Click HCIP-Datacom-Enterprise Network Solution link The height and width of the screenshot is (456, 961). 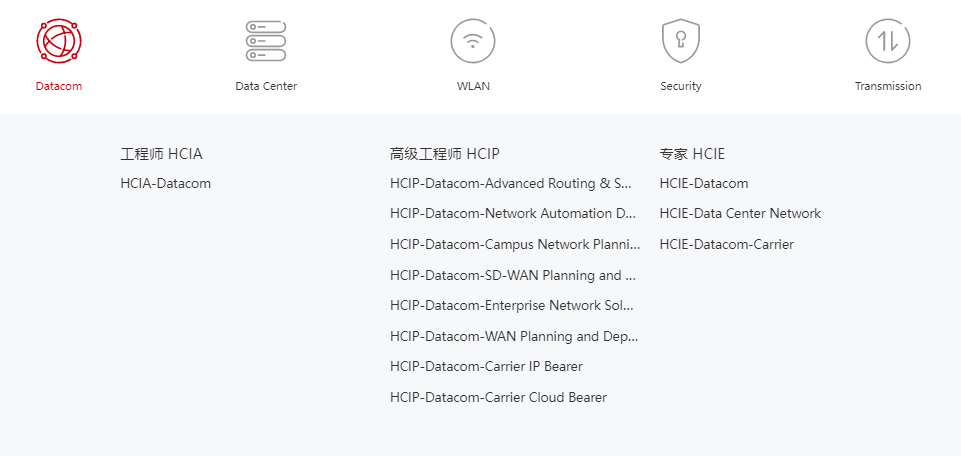512,305
